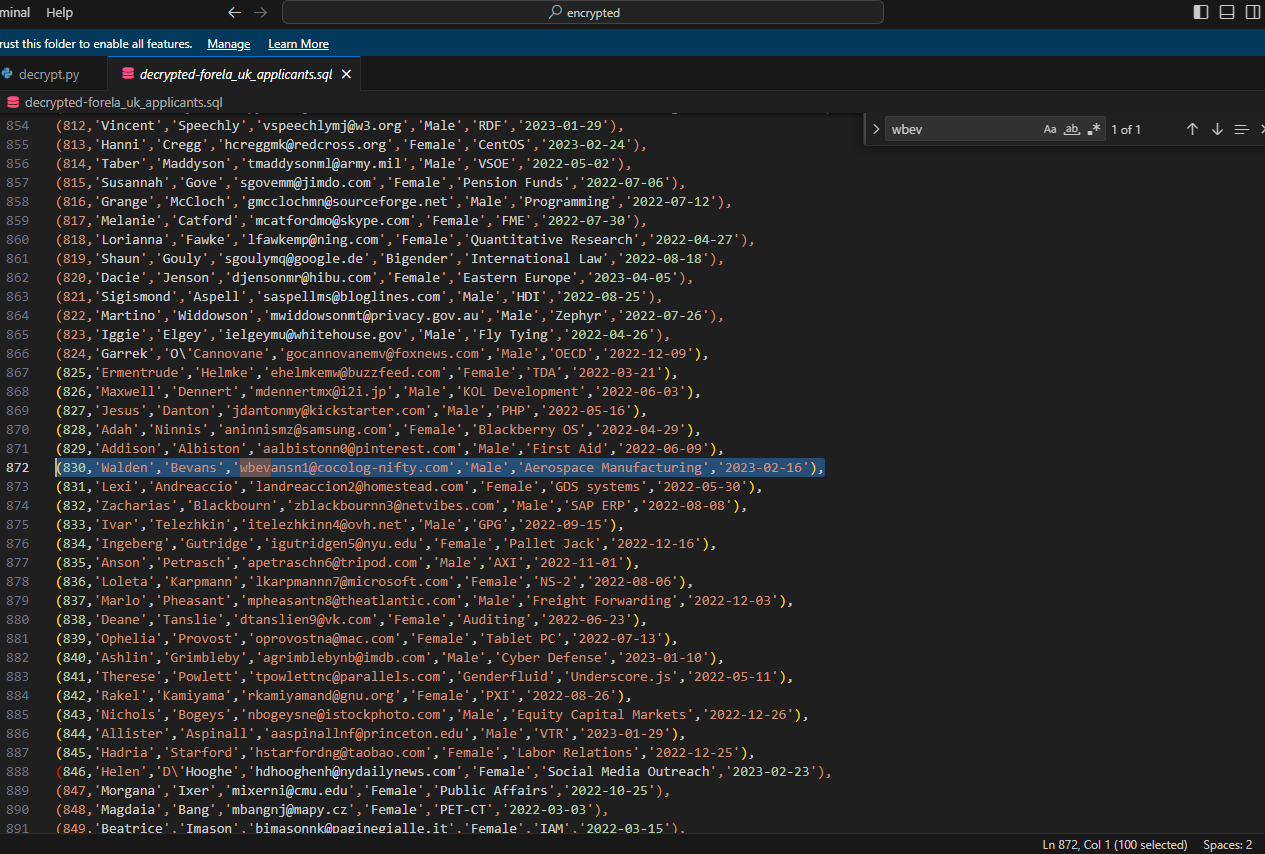Toggle primary side bar layout icon
The height and width of the screenshot is (854, 1265).
point(1201,12)
